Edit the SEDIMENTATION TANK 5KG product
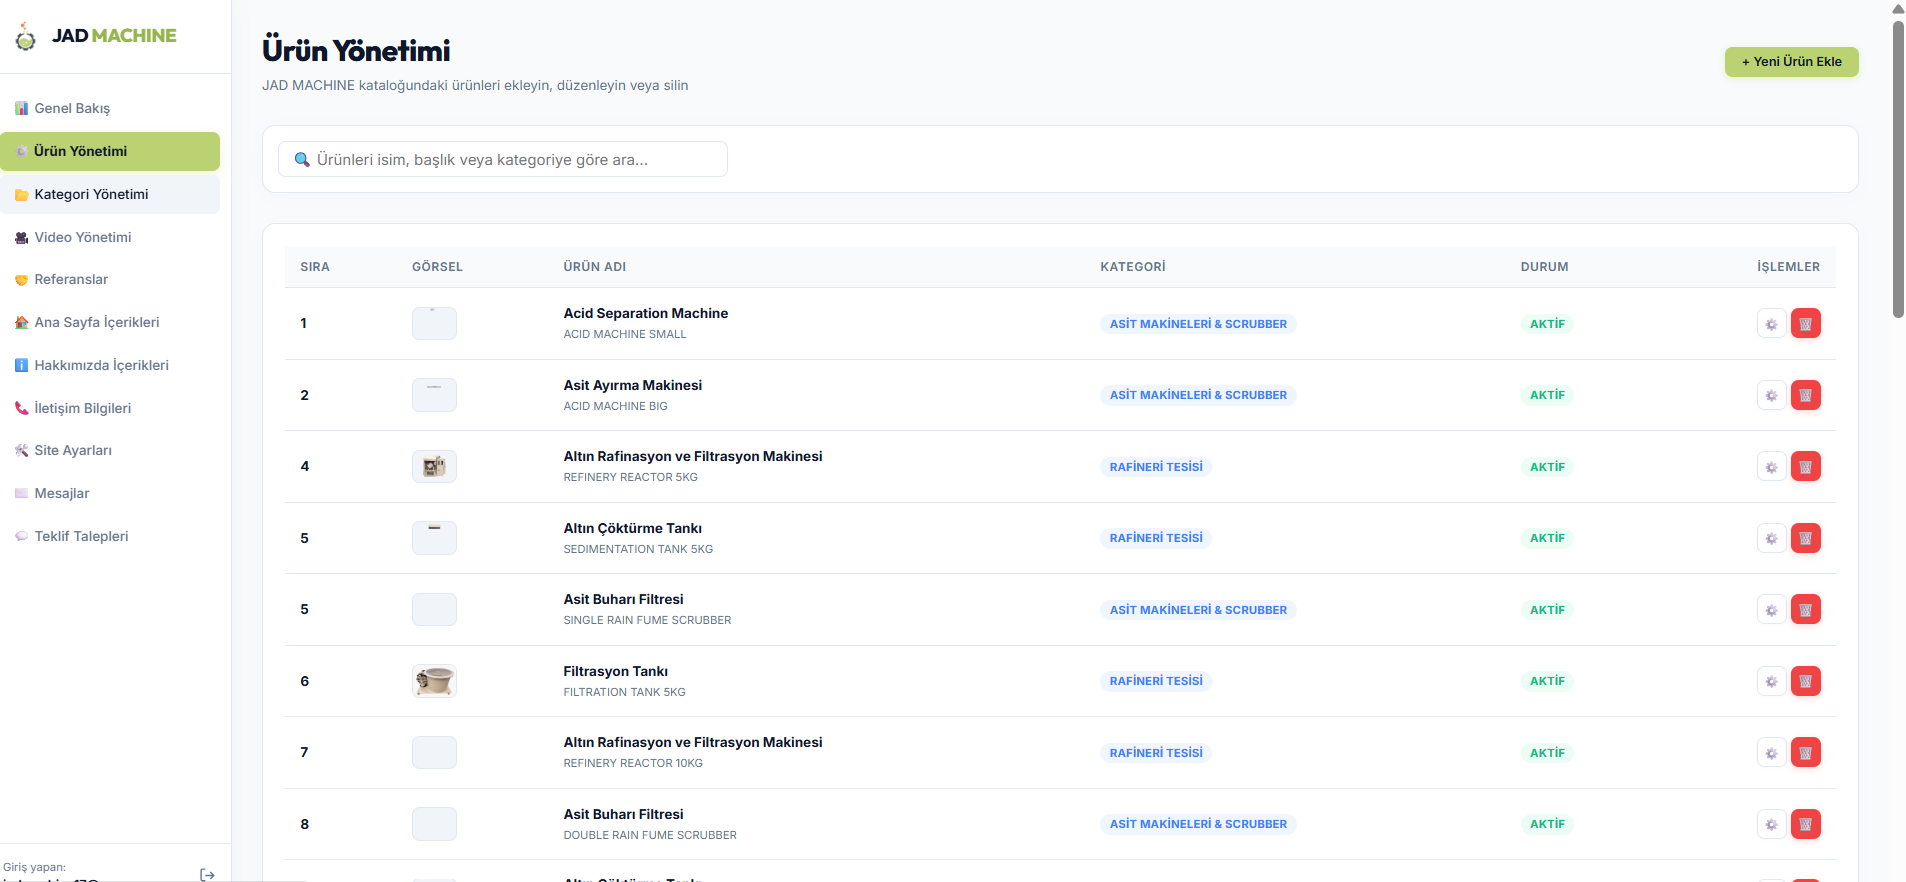This screenshot has width=1906, height=882. [x=1771, y=538]
